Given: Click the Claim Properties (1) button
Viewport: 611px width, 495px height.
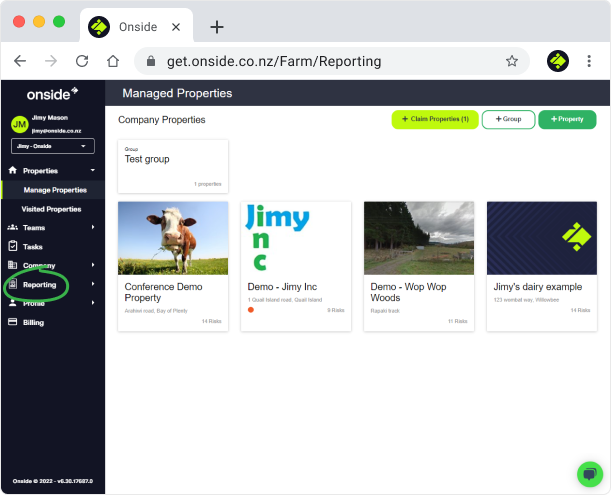Looking at the screenshot, I should click(x=435, y=119).
